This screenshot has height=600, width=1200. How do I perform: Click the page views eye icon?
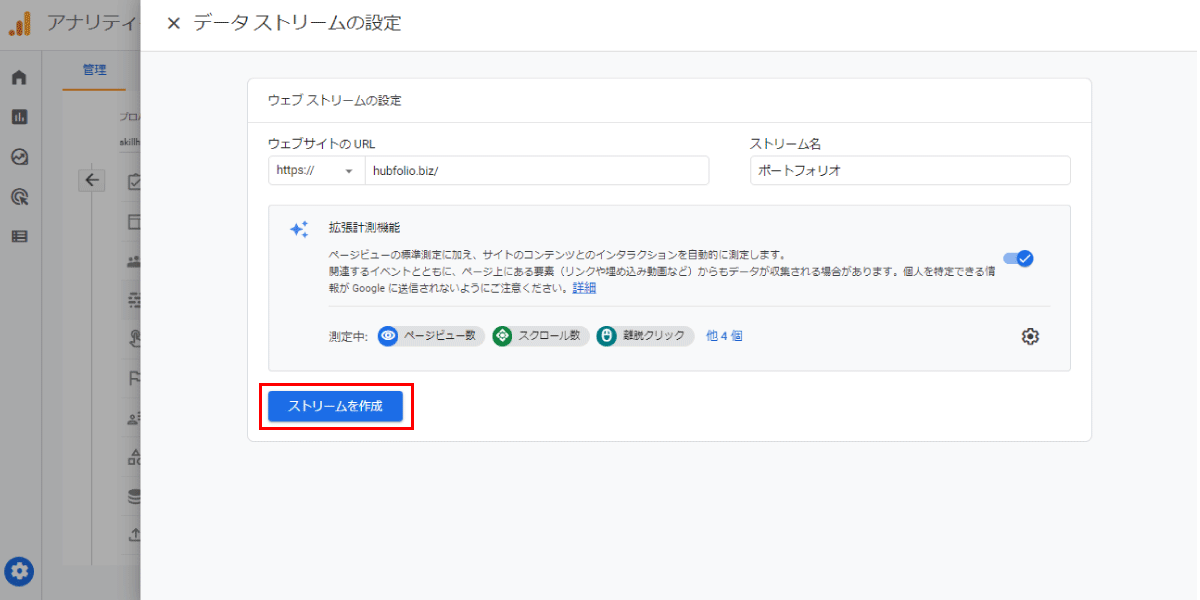388,336
